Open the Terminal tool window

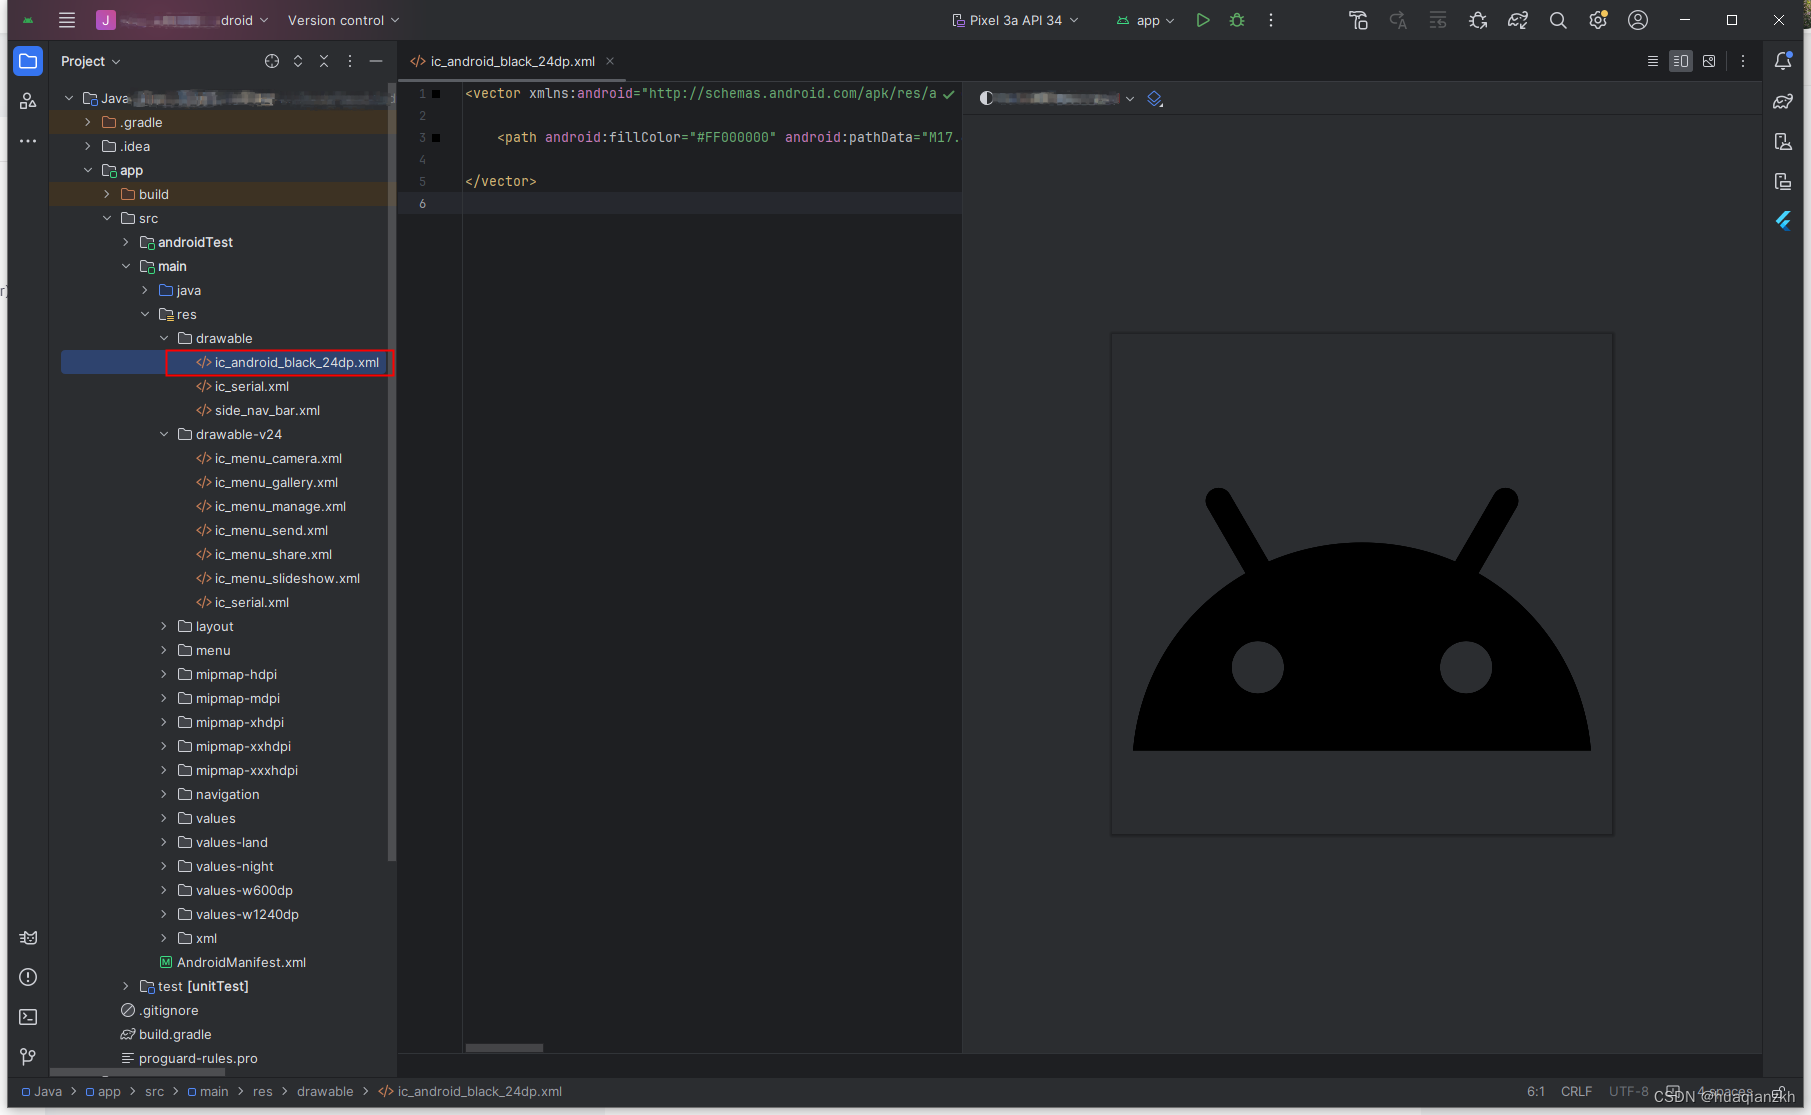click(x=27, y=1017)
